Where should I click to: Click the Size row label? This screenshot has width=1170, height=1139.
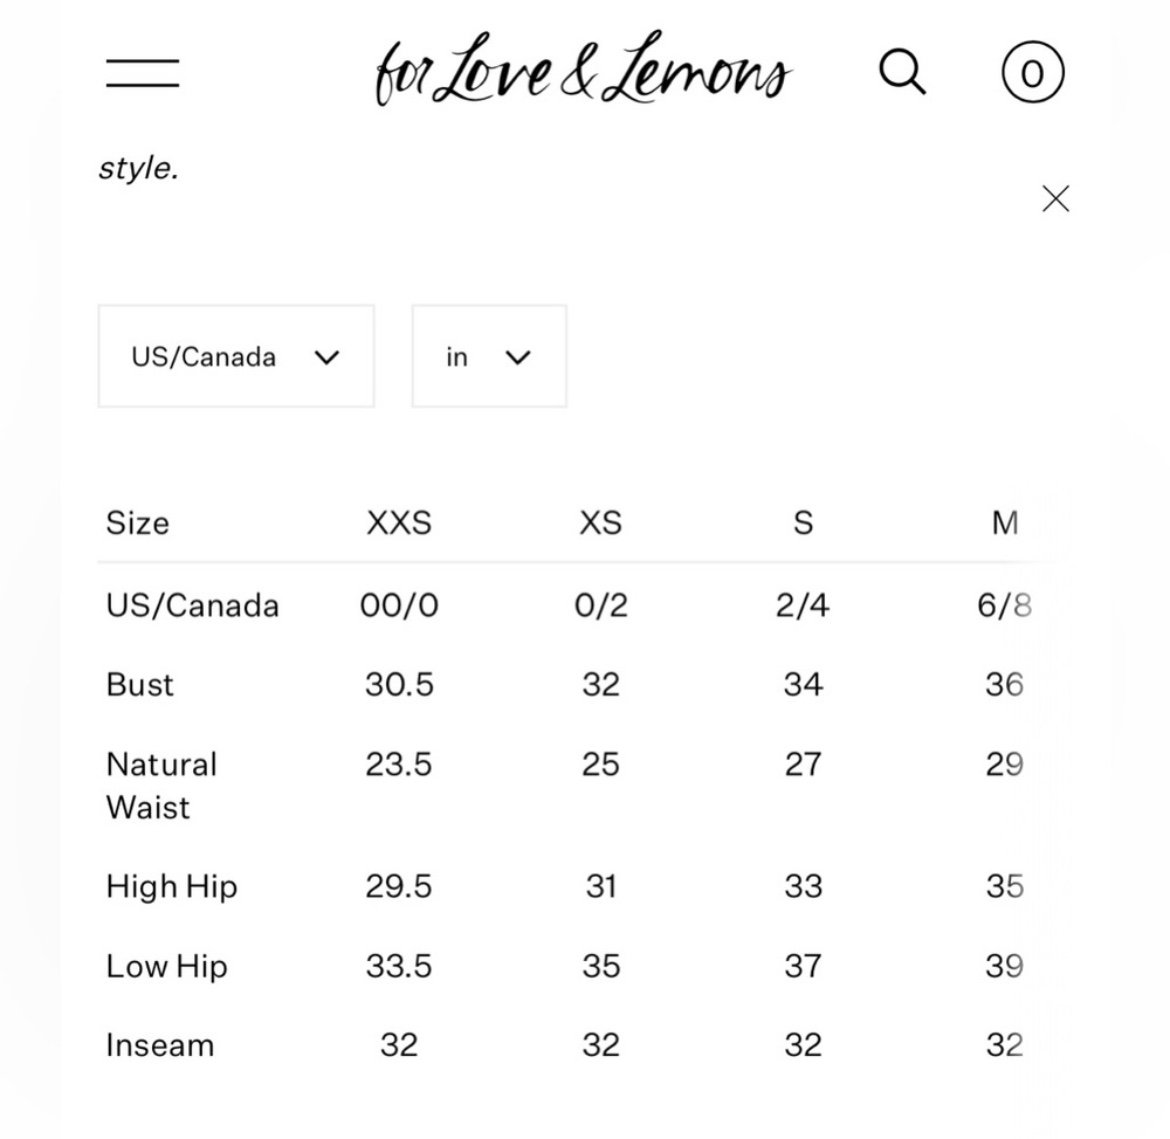(138, 522)
